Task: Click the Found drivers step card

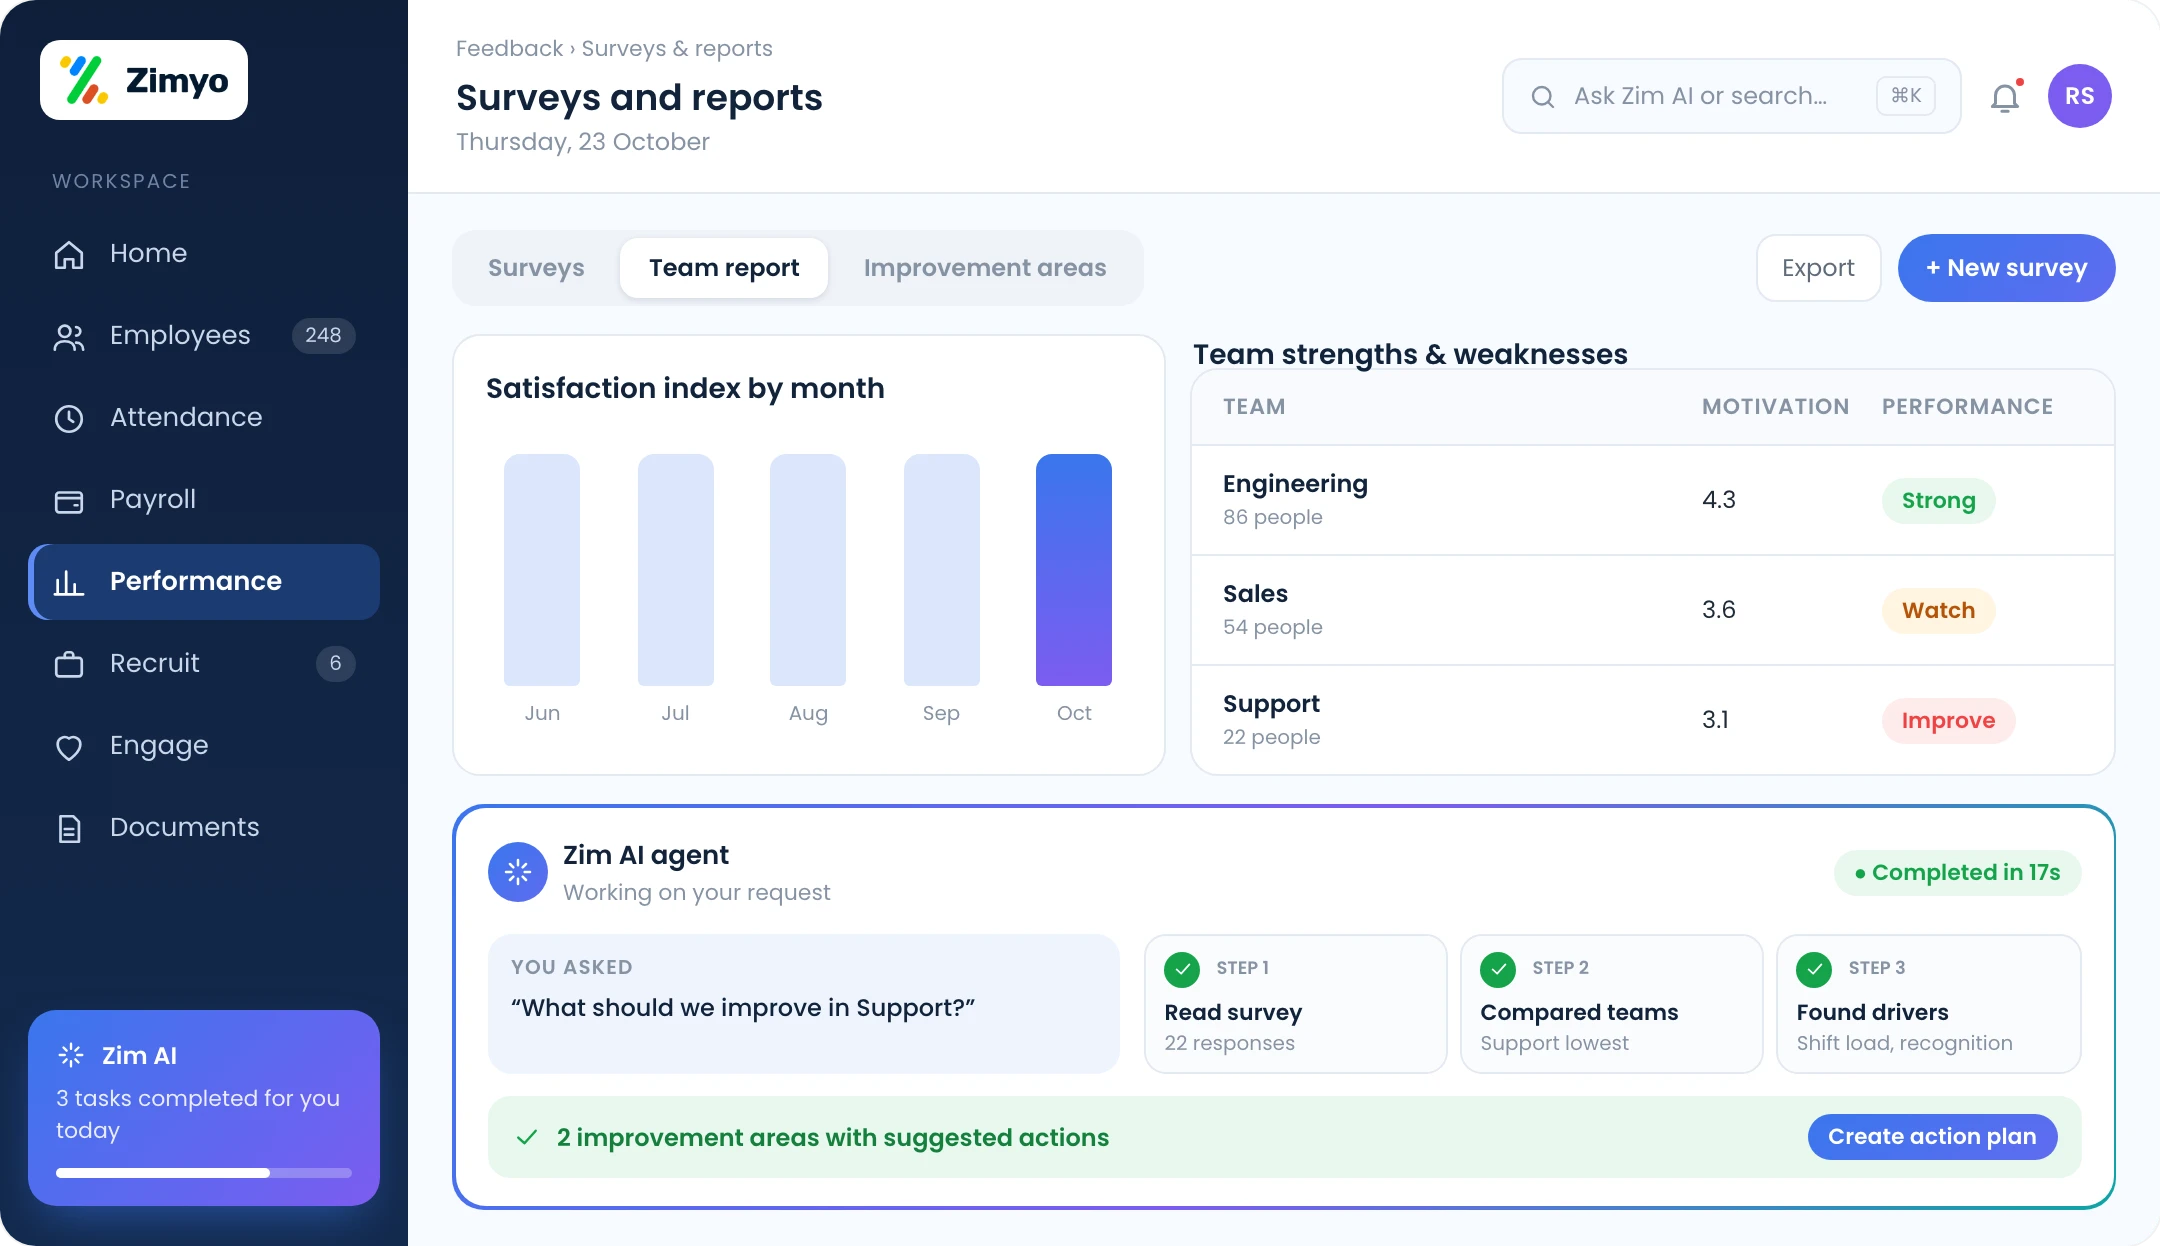Action: tap(1928, 1004)
